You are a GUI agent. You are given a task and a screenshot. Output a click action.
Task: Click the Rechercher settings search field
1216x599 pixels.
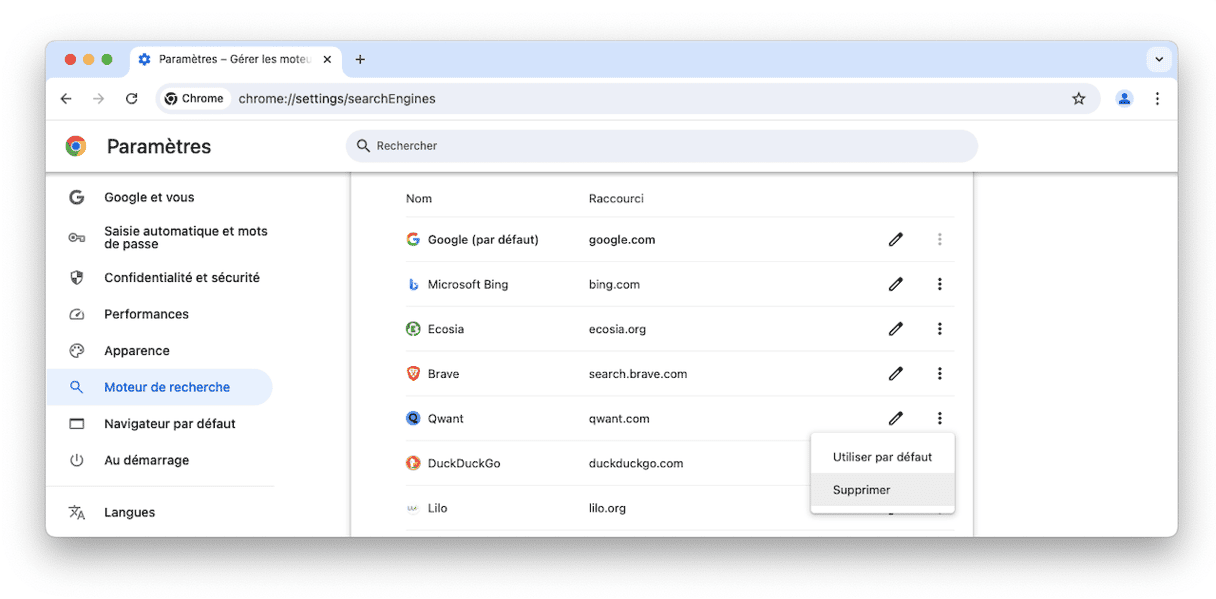point(662,146)
